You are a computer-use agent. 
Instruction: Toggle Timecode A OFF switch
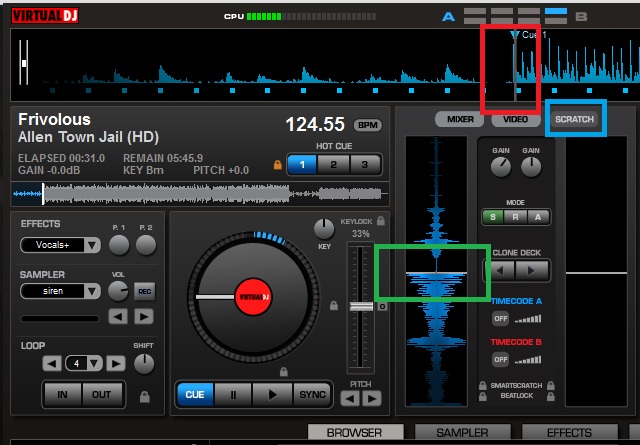[x=500, y=318]
